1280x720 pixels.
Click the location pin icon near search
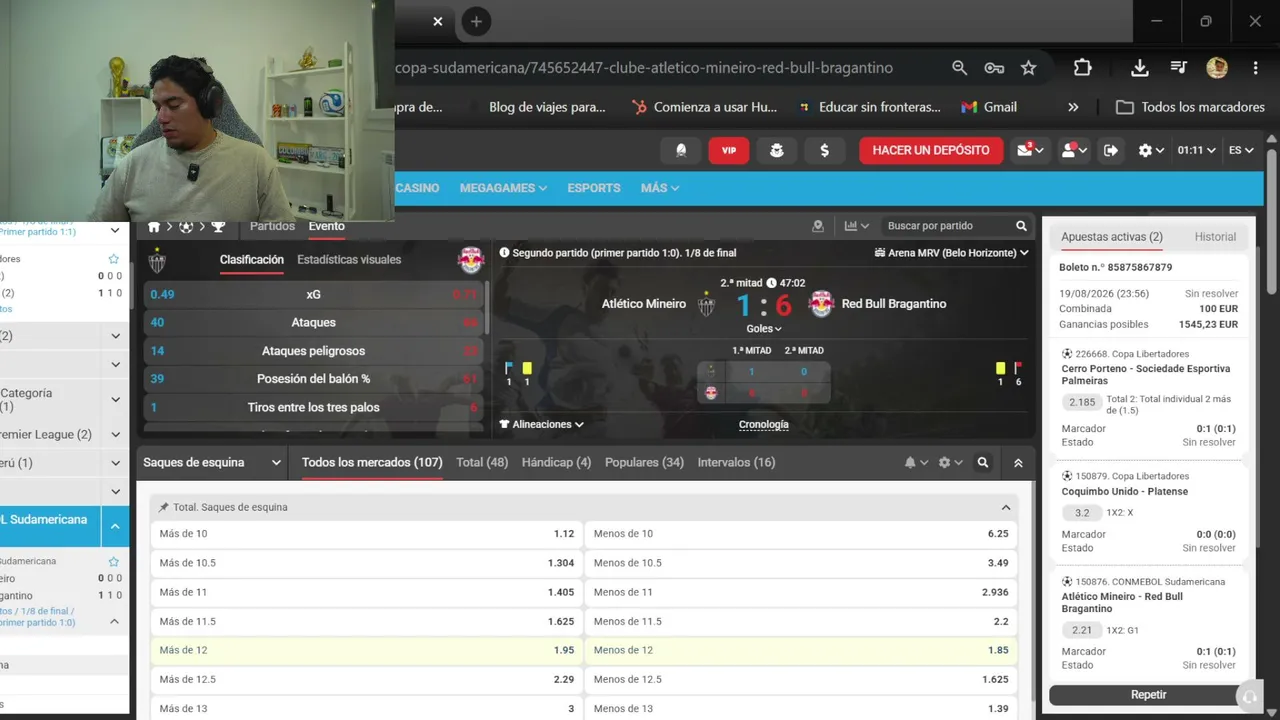click(818, 226)
